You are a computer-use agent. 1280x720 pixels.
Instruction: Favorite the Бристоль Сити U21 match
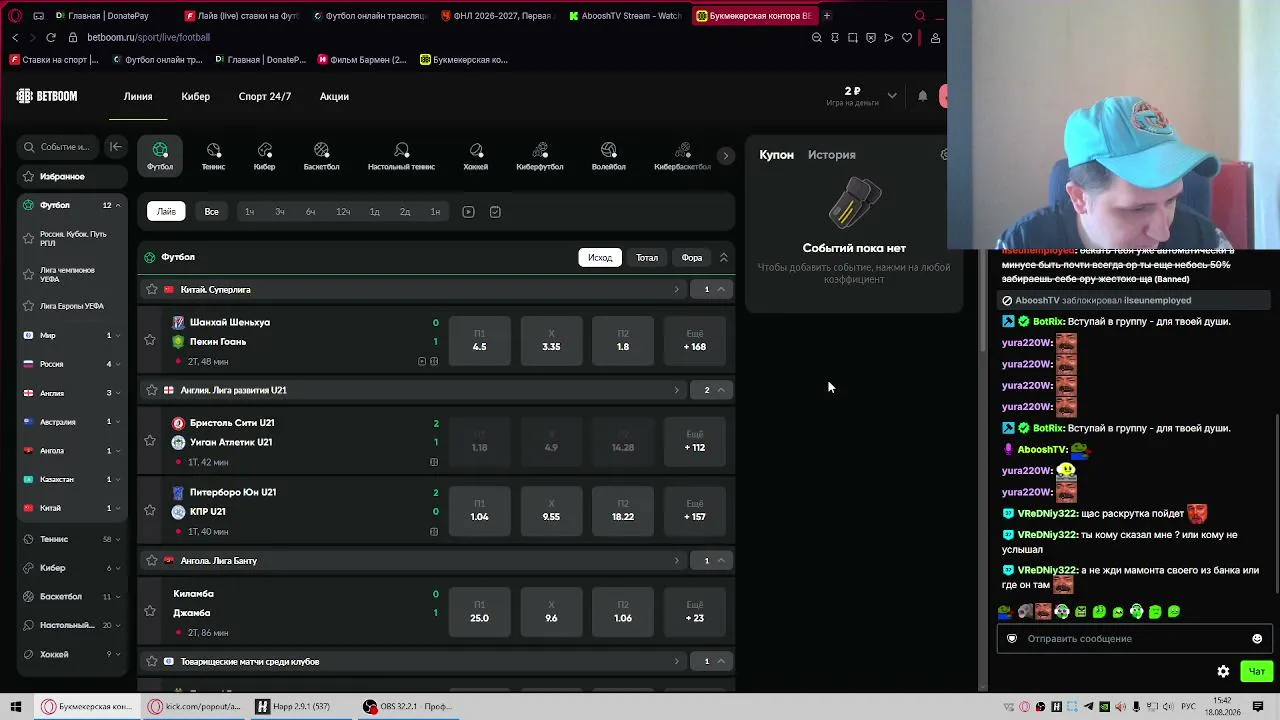150,441
